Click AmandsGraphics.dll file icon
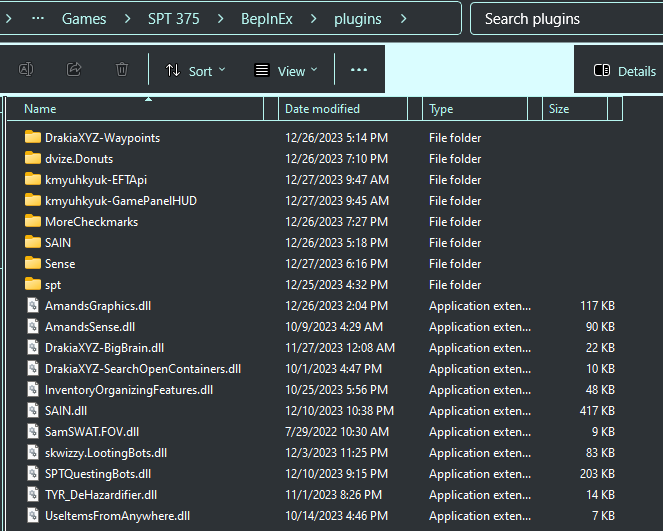Image resolution: width=663 pixels, height=531 pixels. coord(33,305)
